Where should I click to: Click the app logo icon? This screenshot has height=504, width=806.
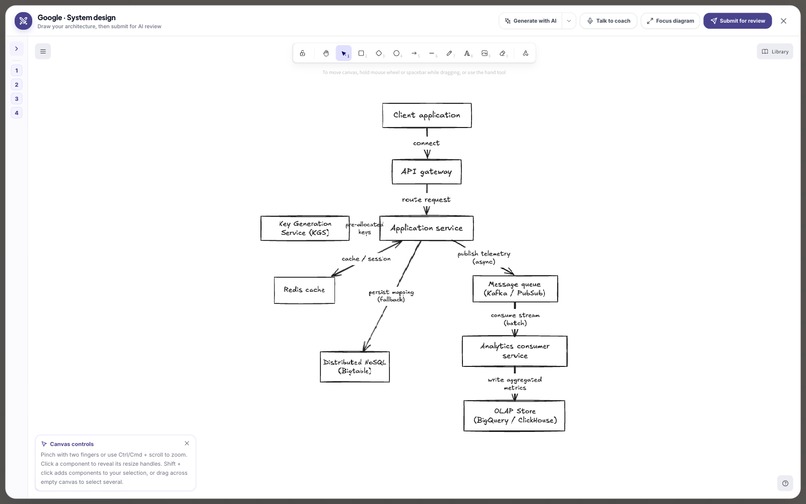point(23,21)
